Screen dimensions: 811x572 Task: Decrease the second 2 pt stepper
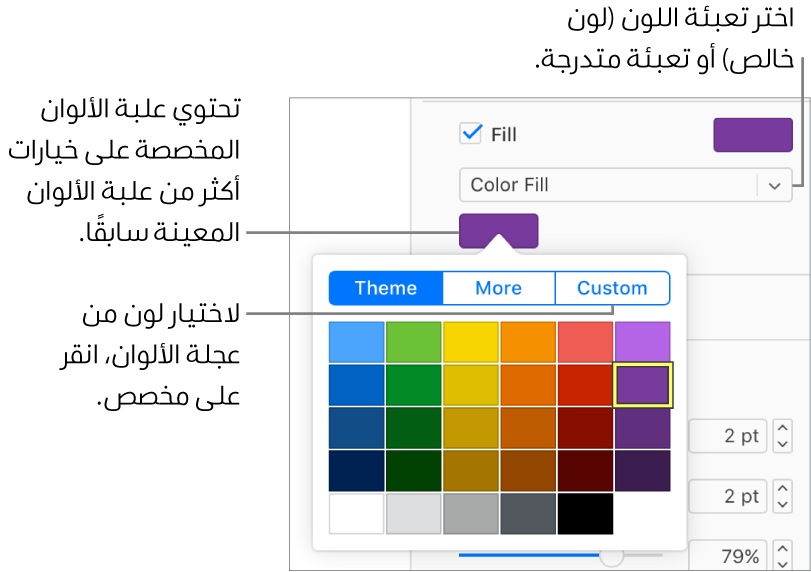(783, 505)
